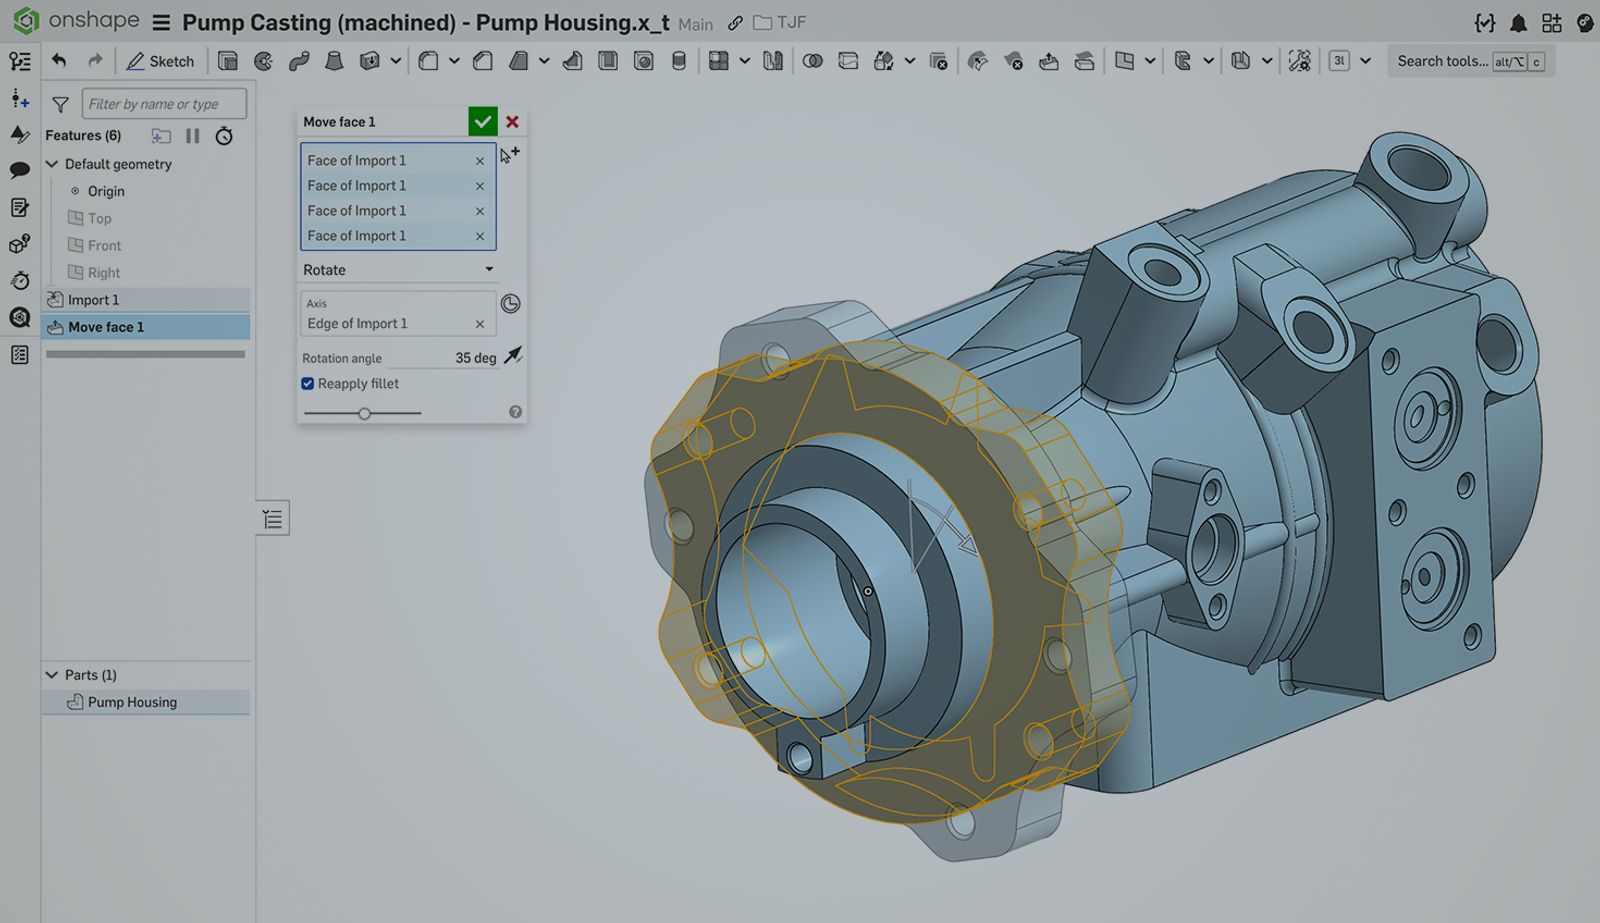Confirm Move face 1 with the green checkmark

483,121
